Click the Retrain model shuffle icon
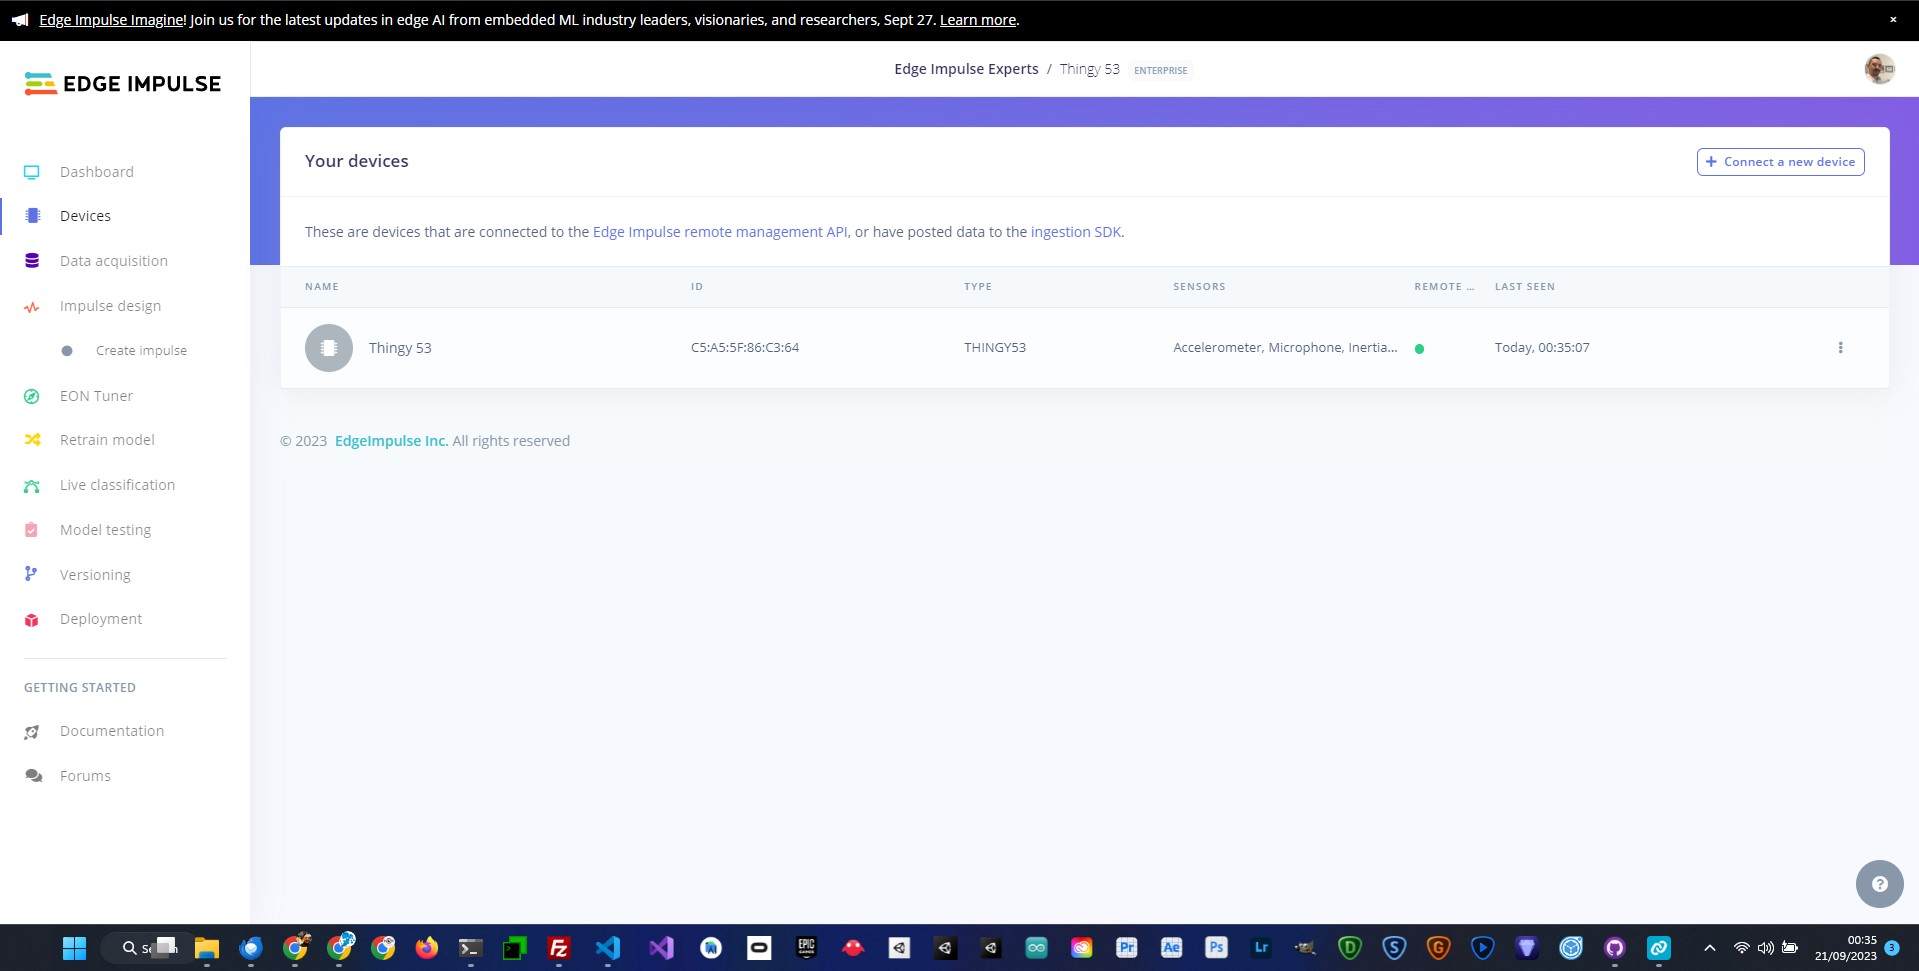Viewport: 1919px width, 971px height. 32,440
